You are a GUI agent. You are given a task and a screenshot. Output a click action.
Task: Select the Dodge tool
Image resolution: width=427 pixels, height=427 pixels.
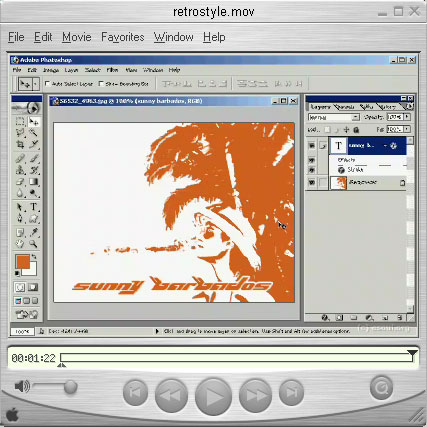pyautogui.click(x=33, y=193)
